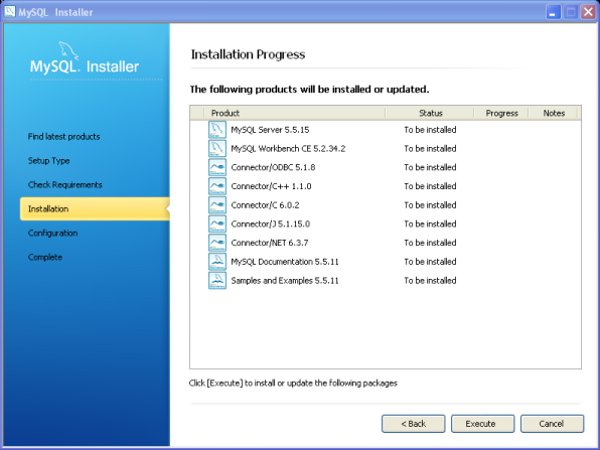Click the Connector/NET 6.3.7 icon
This screenshot has width=600, height=450.
coord(217,243)
